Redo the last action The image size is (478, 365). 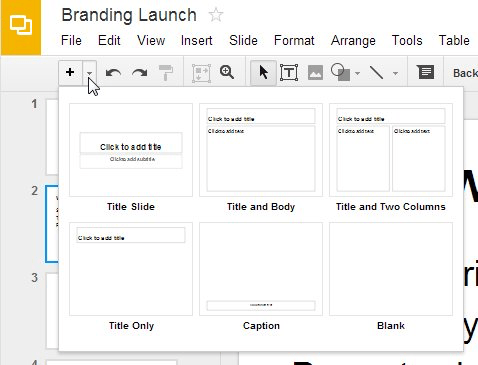click(140, 72)
